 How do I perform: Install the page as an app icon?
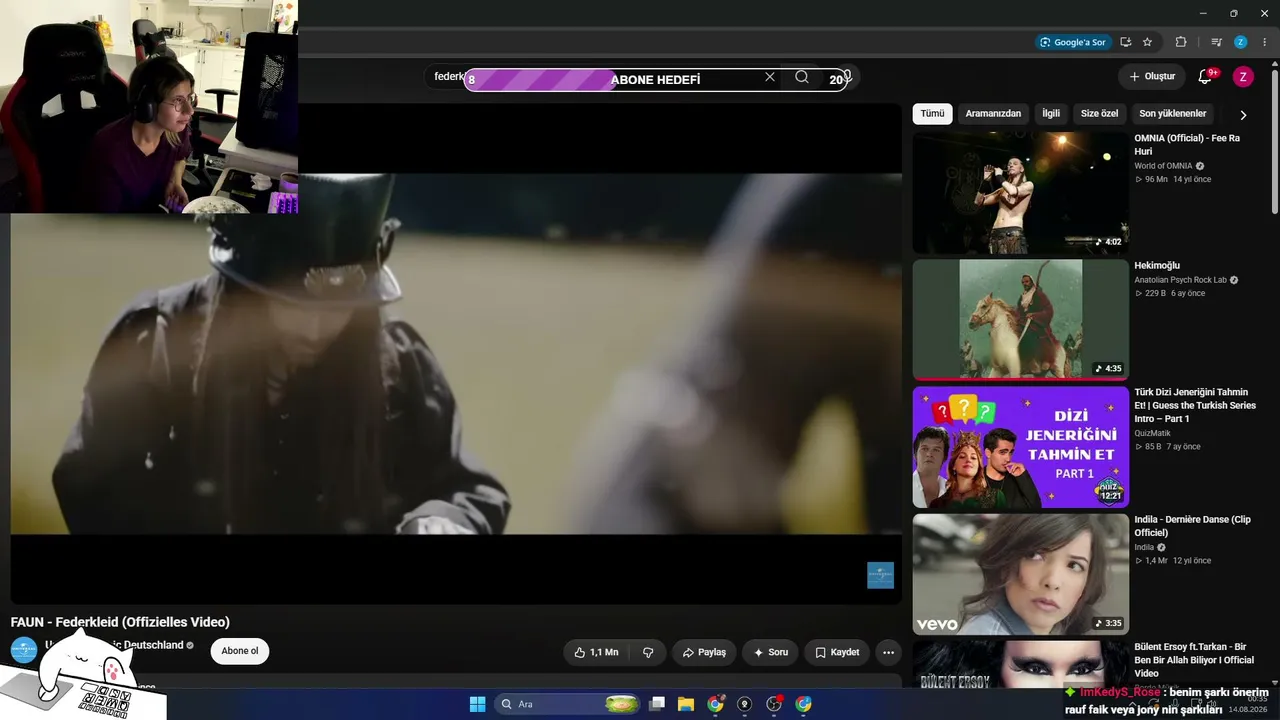(x=1126, y=42)
